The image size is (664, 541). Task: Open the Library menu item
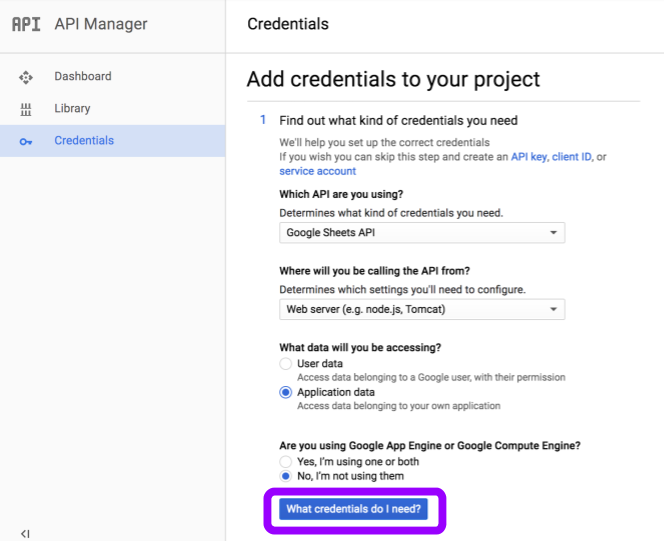[72, 109]
